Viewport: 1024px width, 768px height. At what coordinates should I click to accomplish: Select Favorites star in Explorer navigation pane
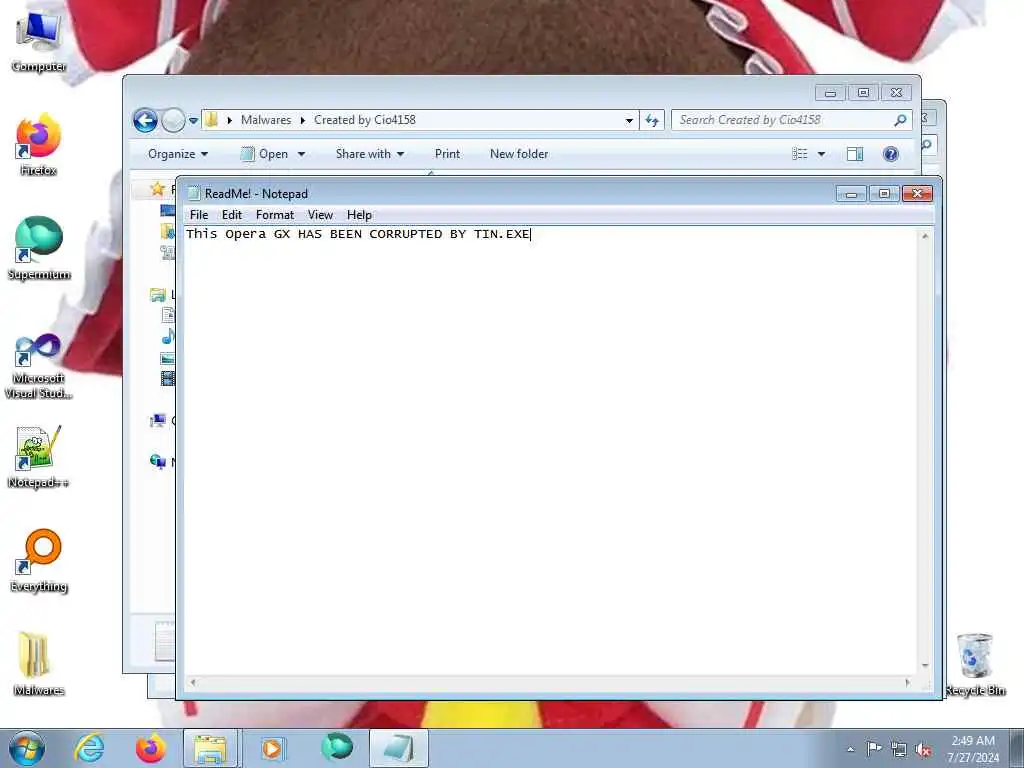[157, 189]
